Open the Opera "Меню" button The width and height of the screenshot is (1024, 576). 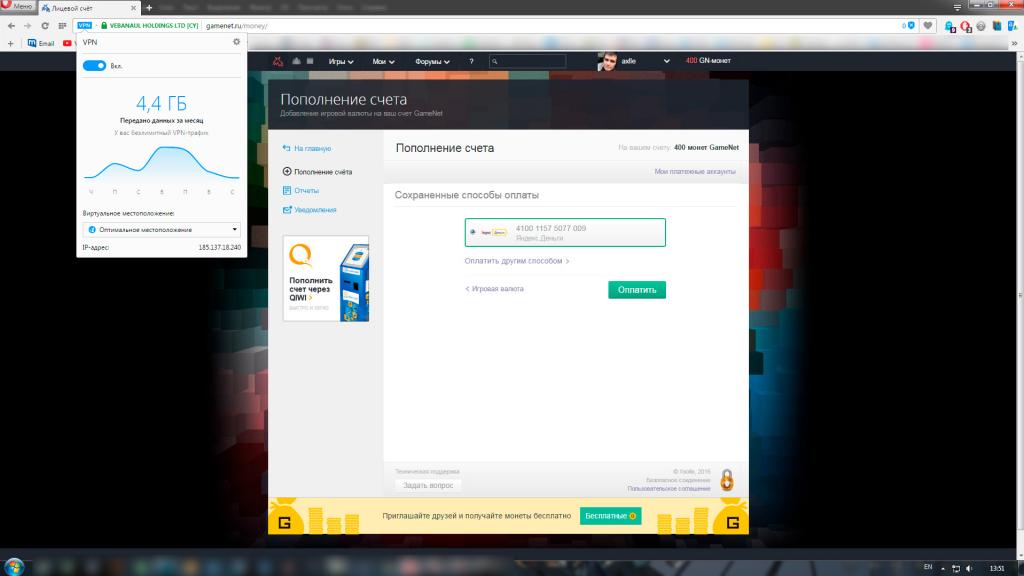pyautogui.click(x=17, y=6)
